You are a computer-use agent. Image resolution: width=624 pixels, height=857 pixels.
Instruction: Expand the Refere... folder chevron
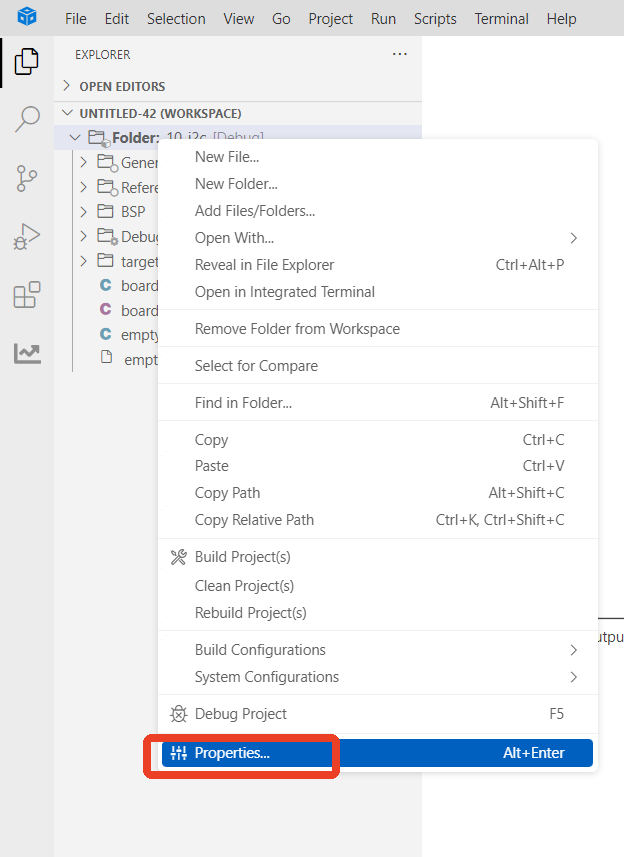click(84, 187)
